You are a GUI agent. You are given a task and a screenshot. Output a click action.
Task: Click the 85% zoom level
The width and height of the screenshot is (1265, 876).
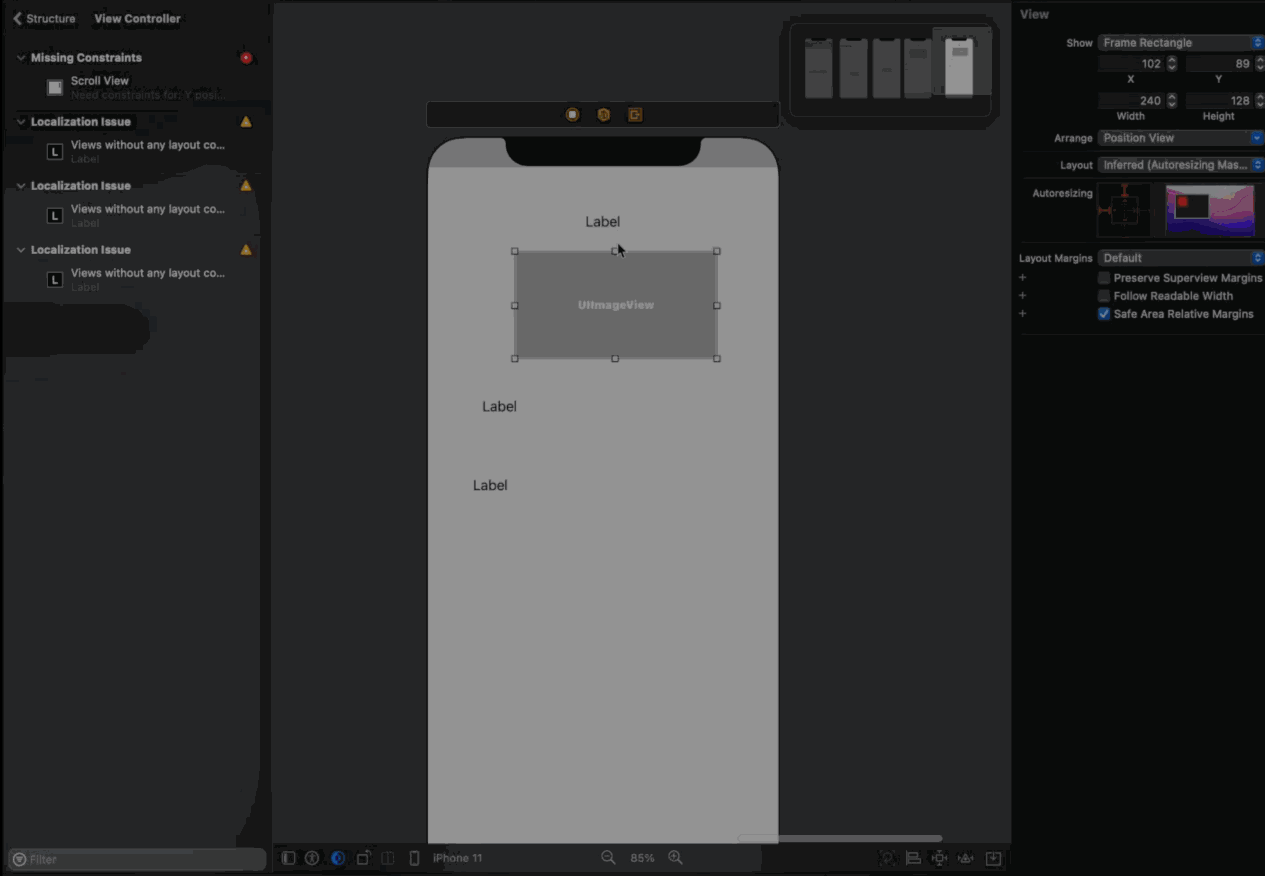coord(642,858)
